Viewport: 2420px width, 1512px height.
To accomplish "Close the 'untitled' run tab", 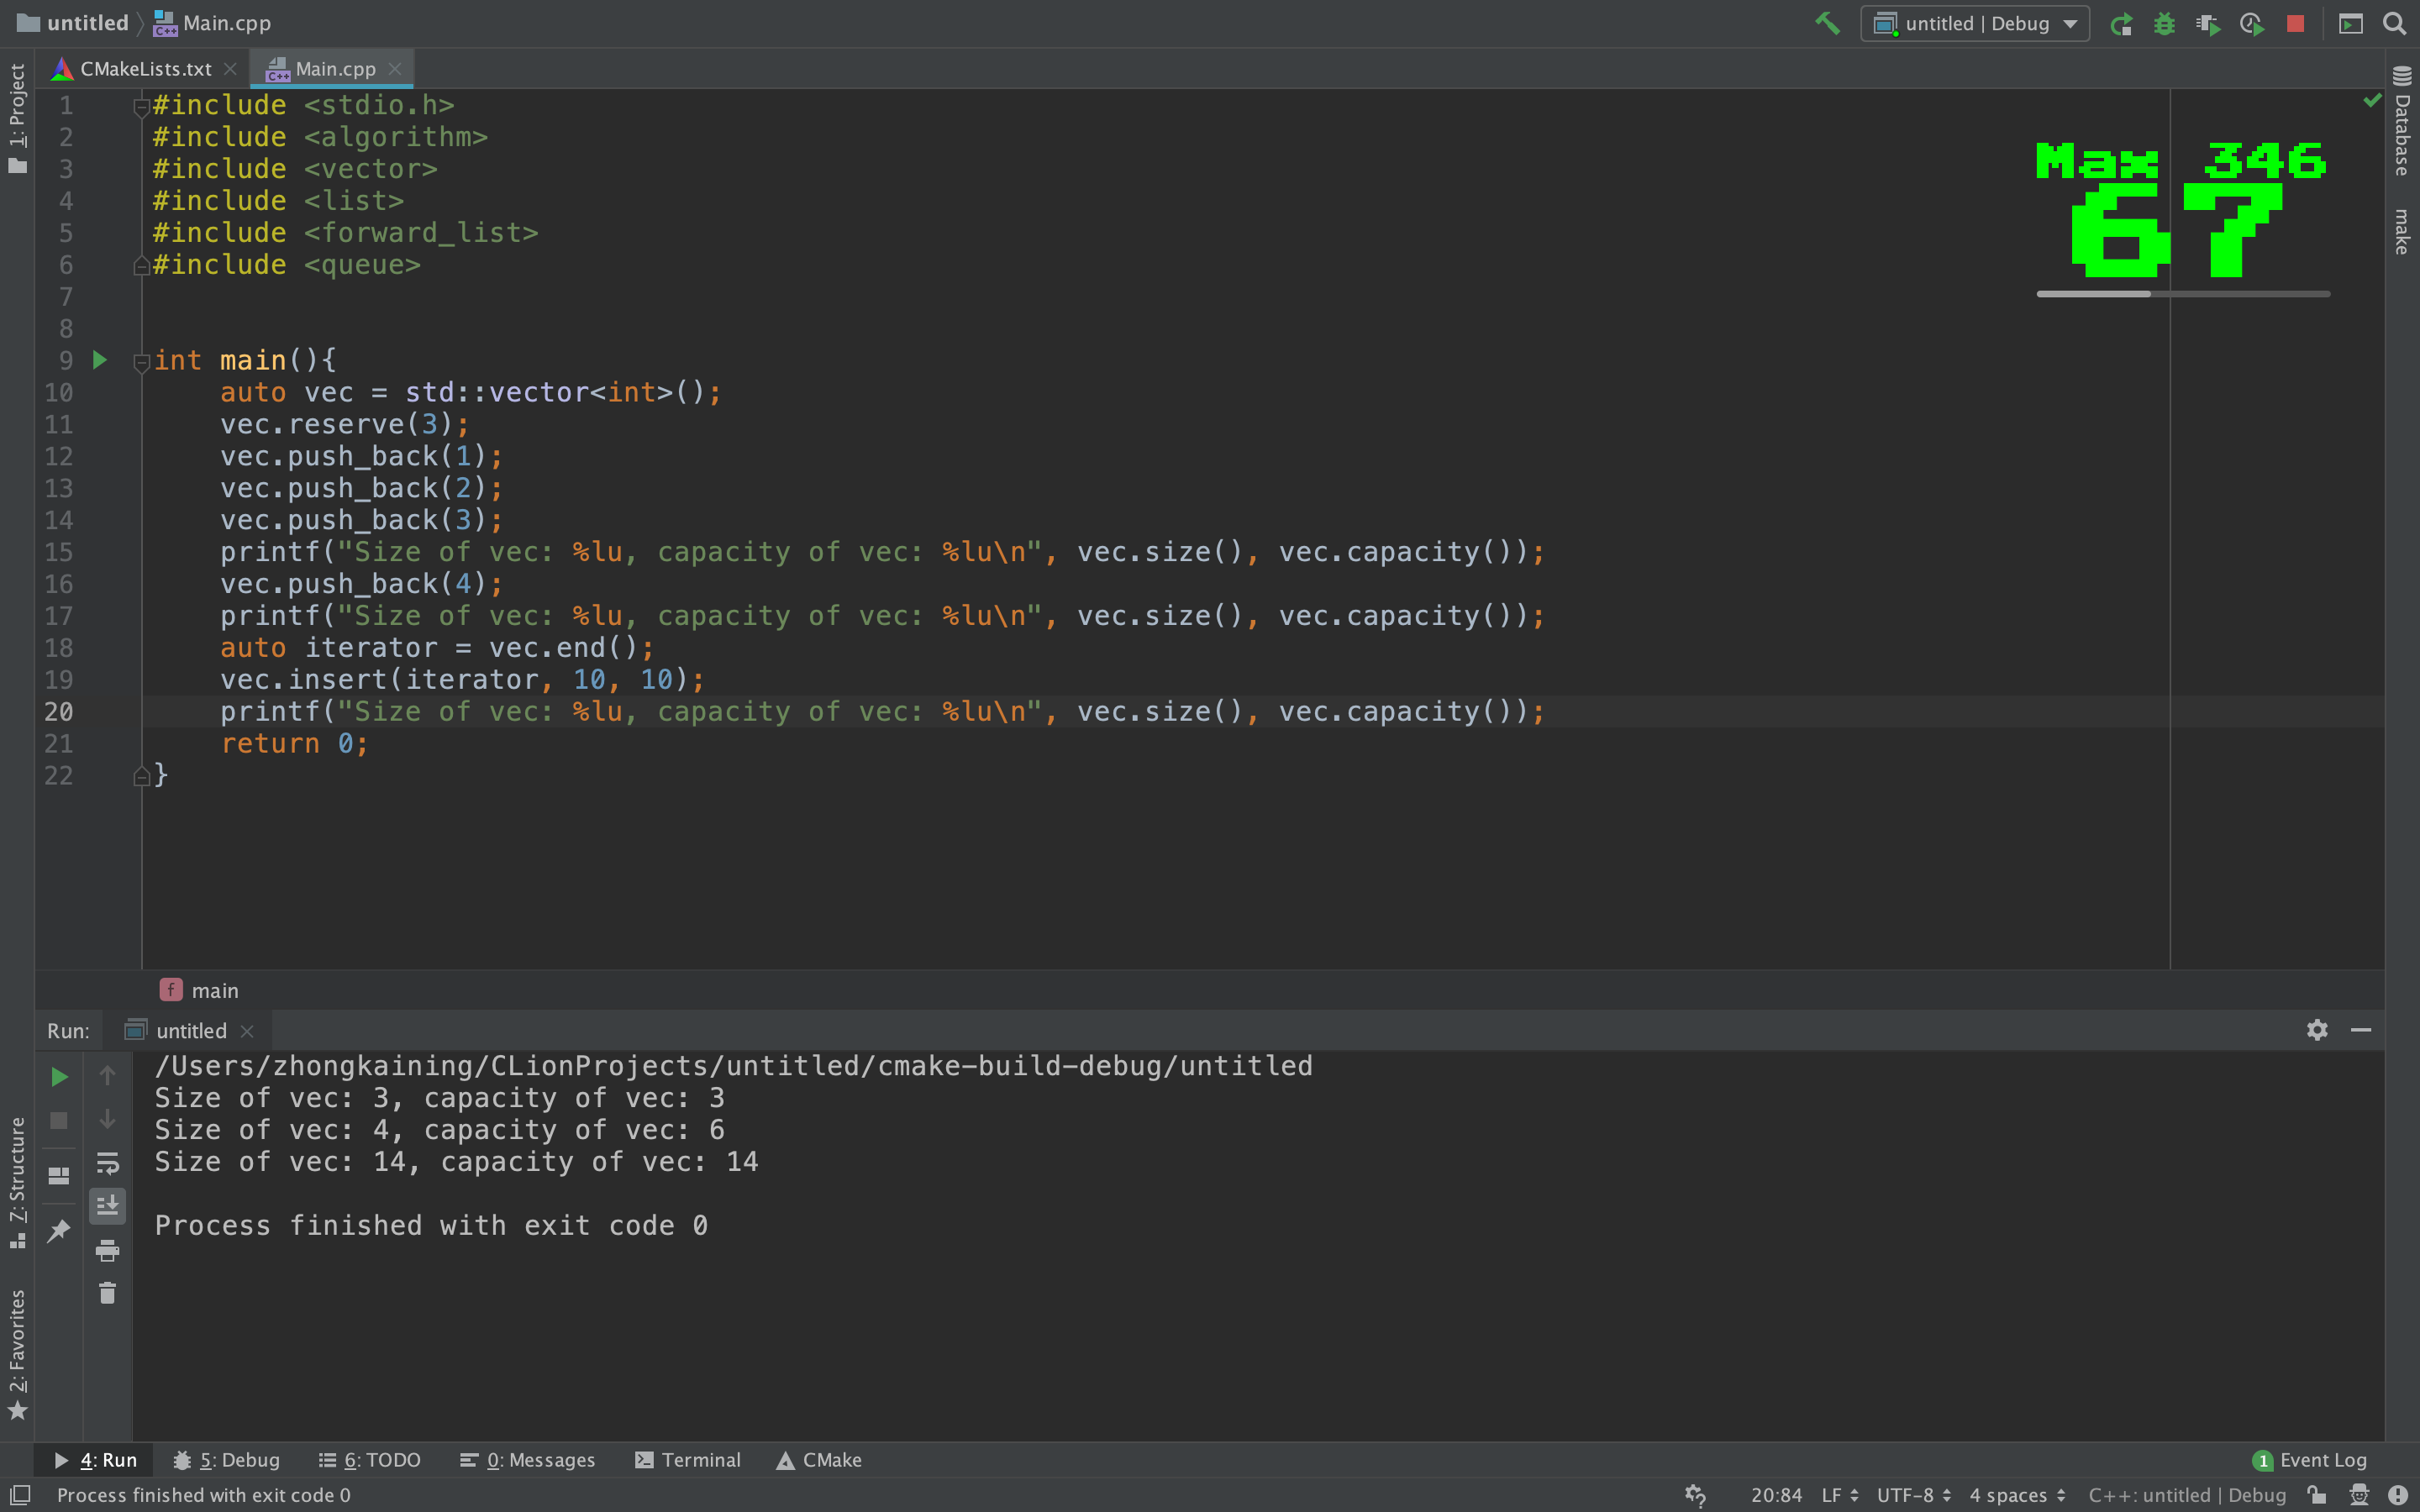I will point(247,1031).
